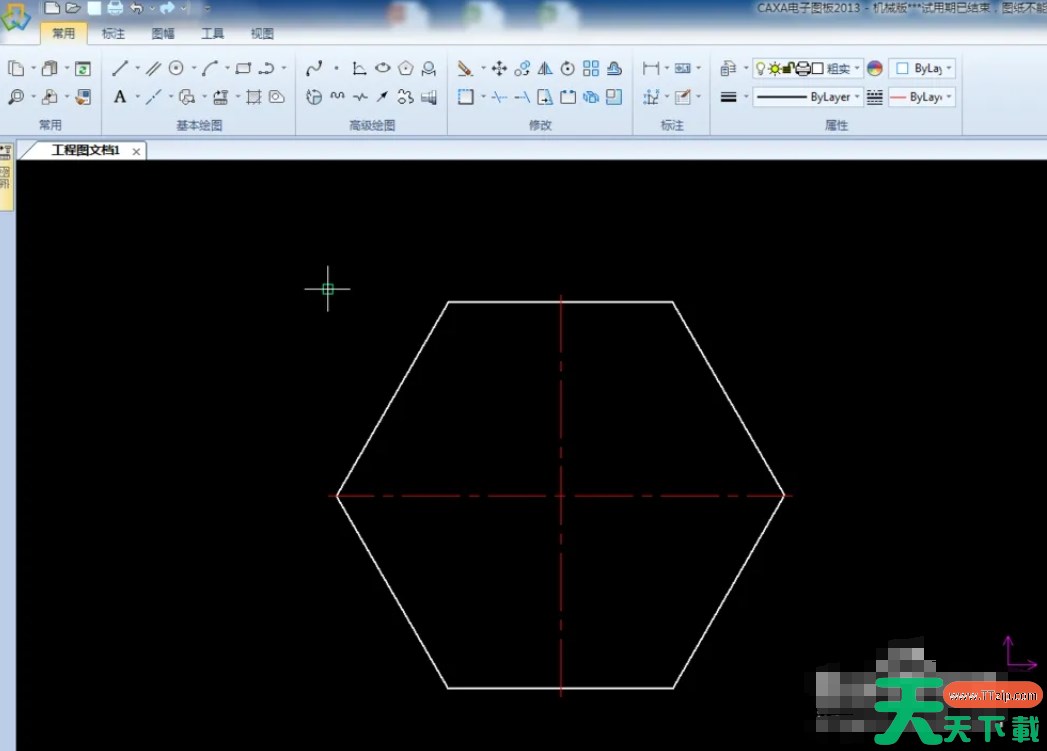This screenshot has width=1047, height=751.
Task: Open the 视图 ribbon tab
Action: click(262, 33)
